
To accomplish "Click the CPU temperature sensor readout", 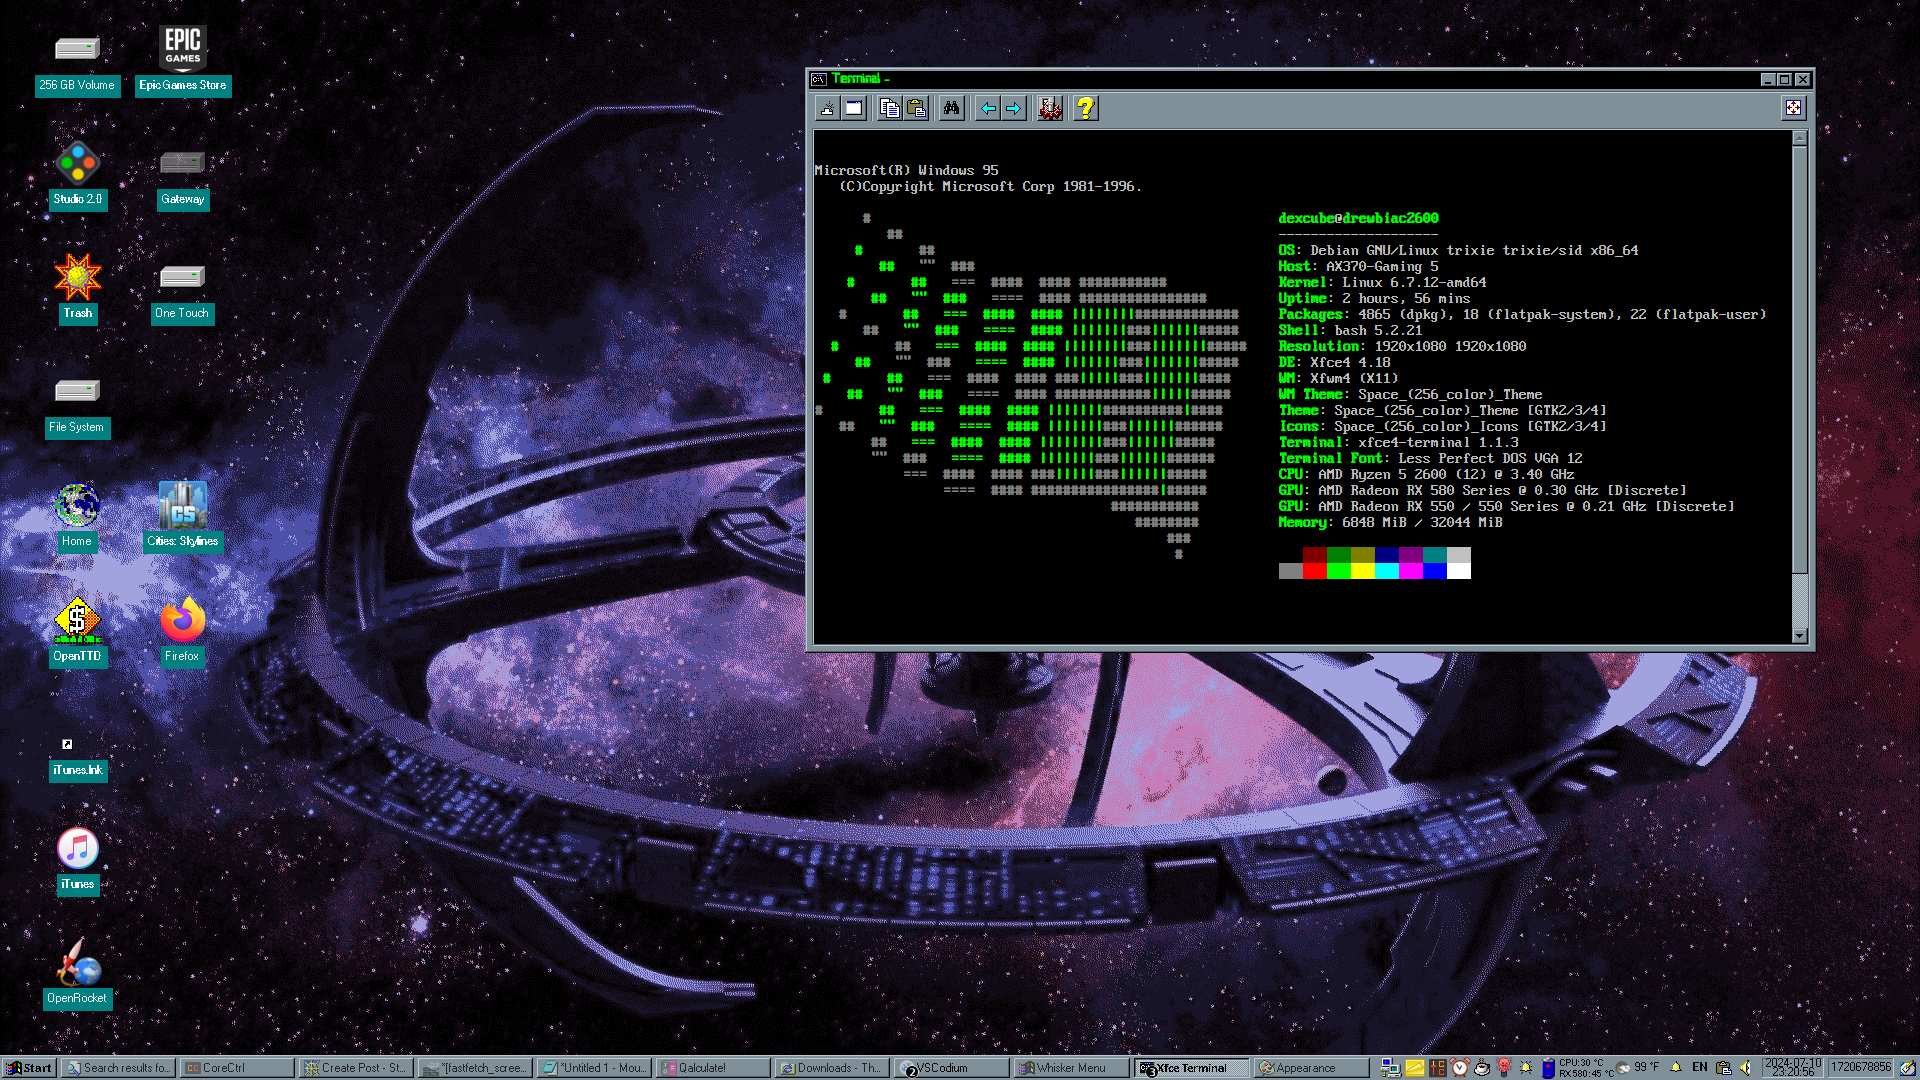I will click(1584, 1068).
